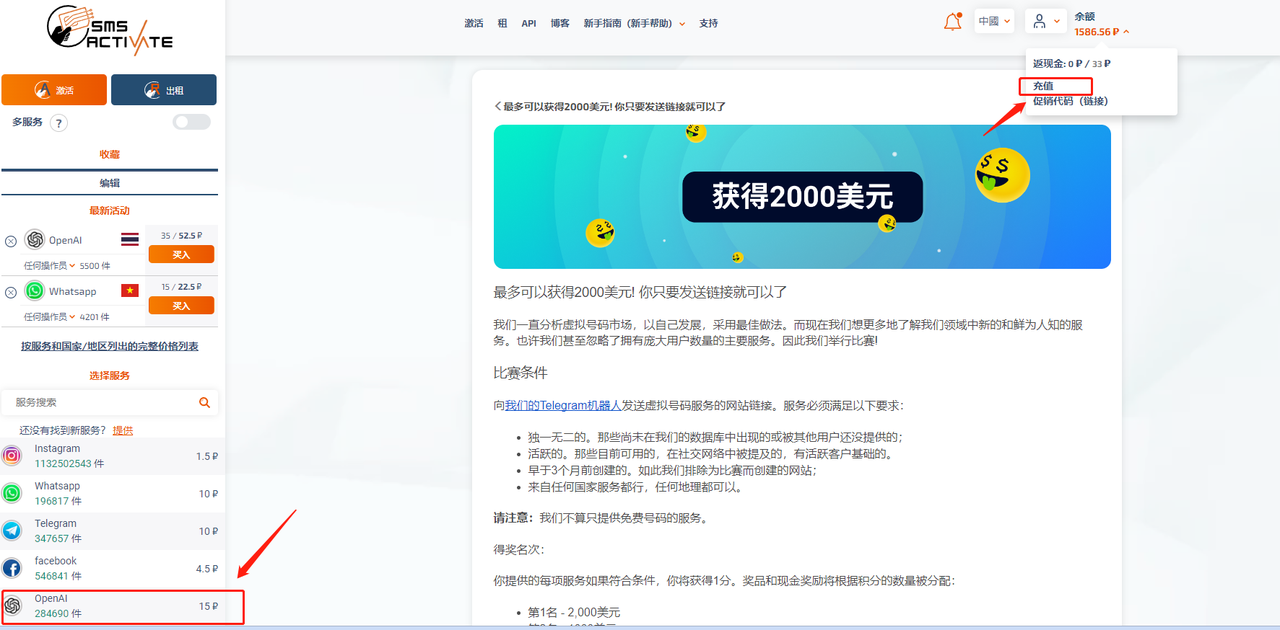The width and height of the screenshot is (1280, 630).
Task: Select the facebook service icon
Action: [x=12, y=568]
